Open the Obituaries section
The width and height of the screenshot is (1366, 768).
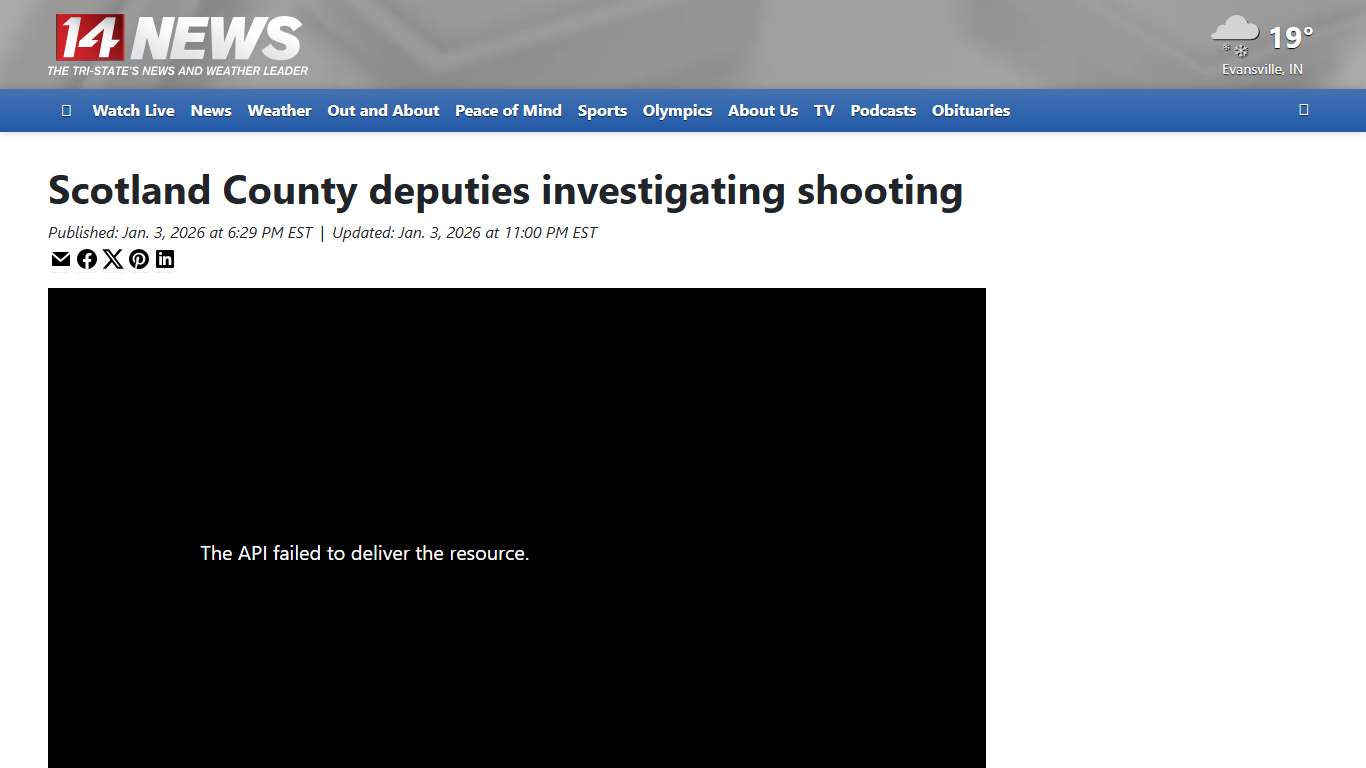pos(970,111)
